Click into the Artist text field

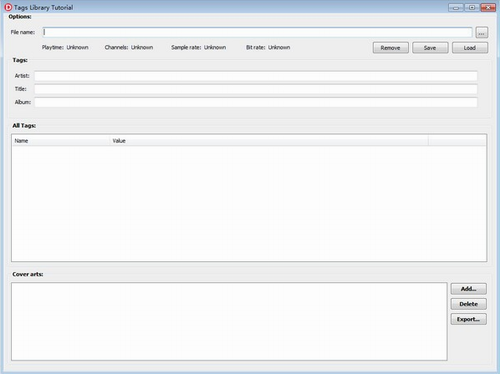click(x=256, y=76)
